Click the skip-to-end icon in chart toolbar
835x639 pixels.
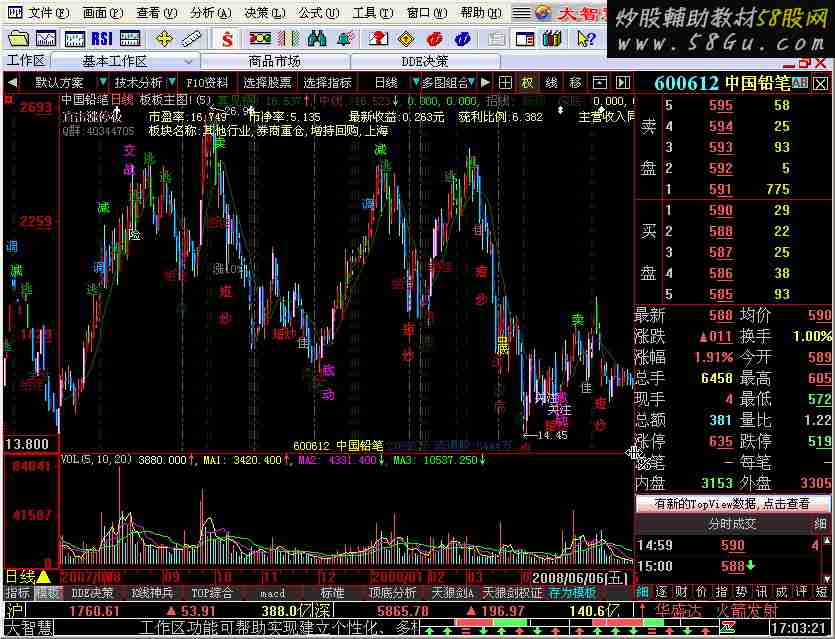pos(623,83)
